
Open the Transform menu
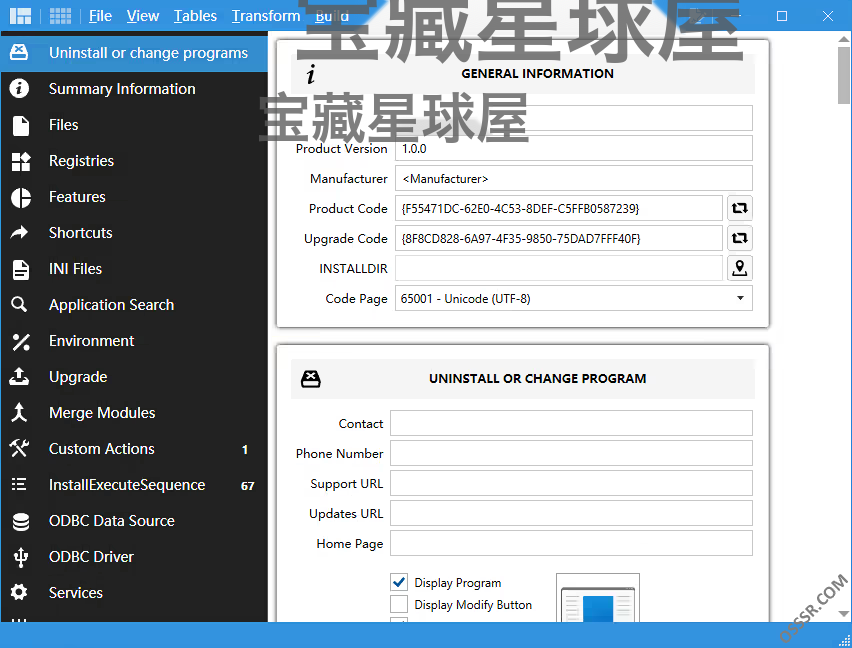tap(266, 16)
